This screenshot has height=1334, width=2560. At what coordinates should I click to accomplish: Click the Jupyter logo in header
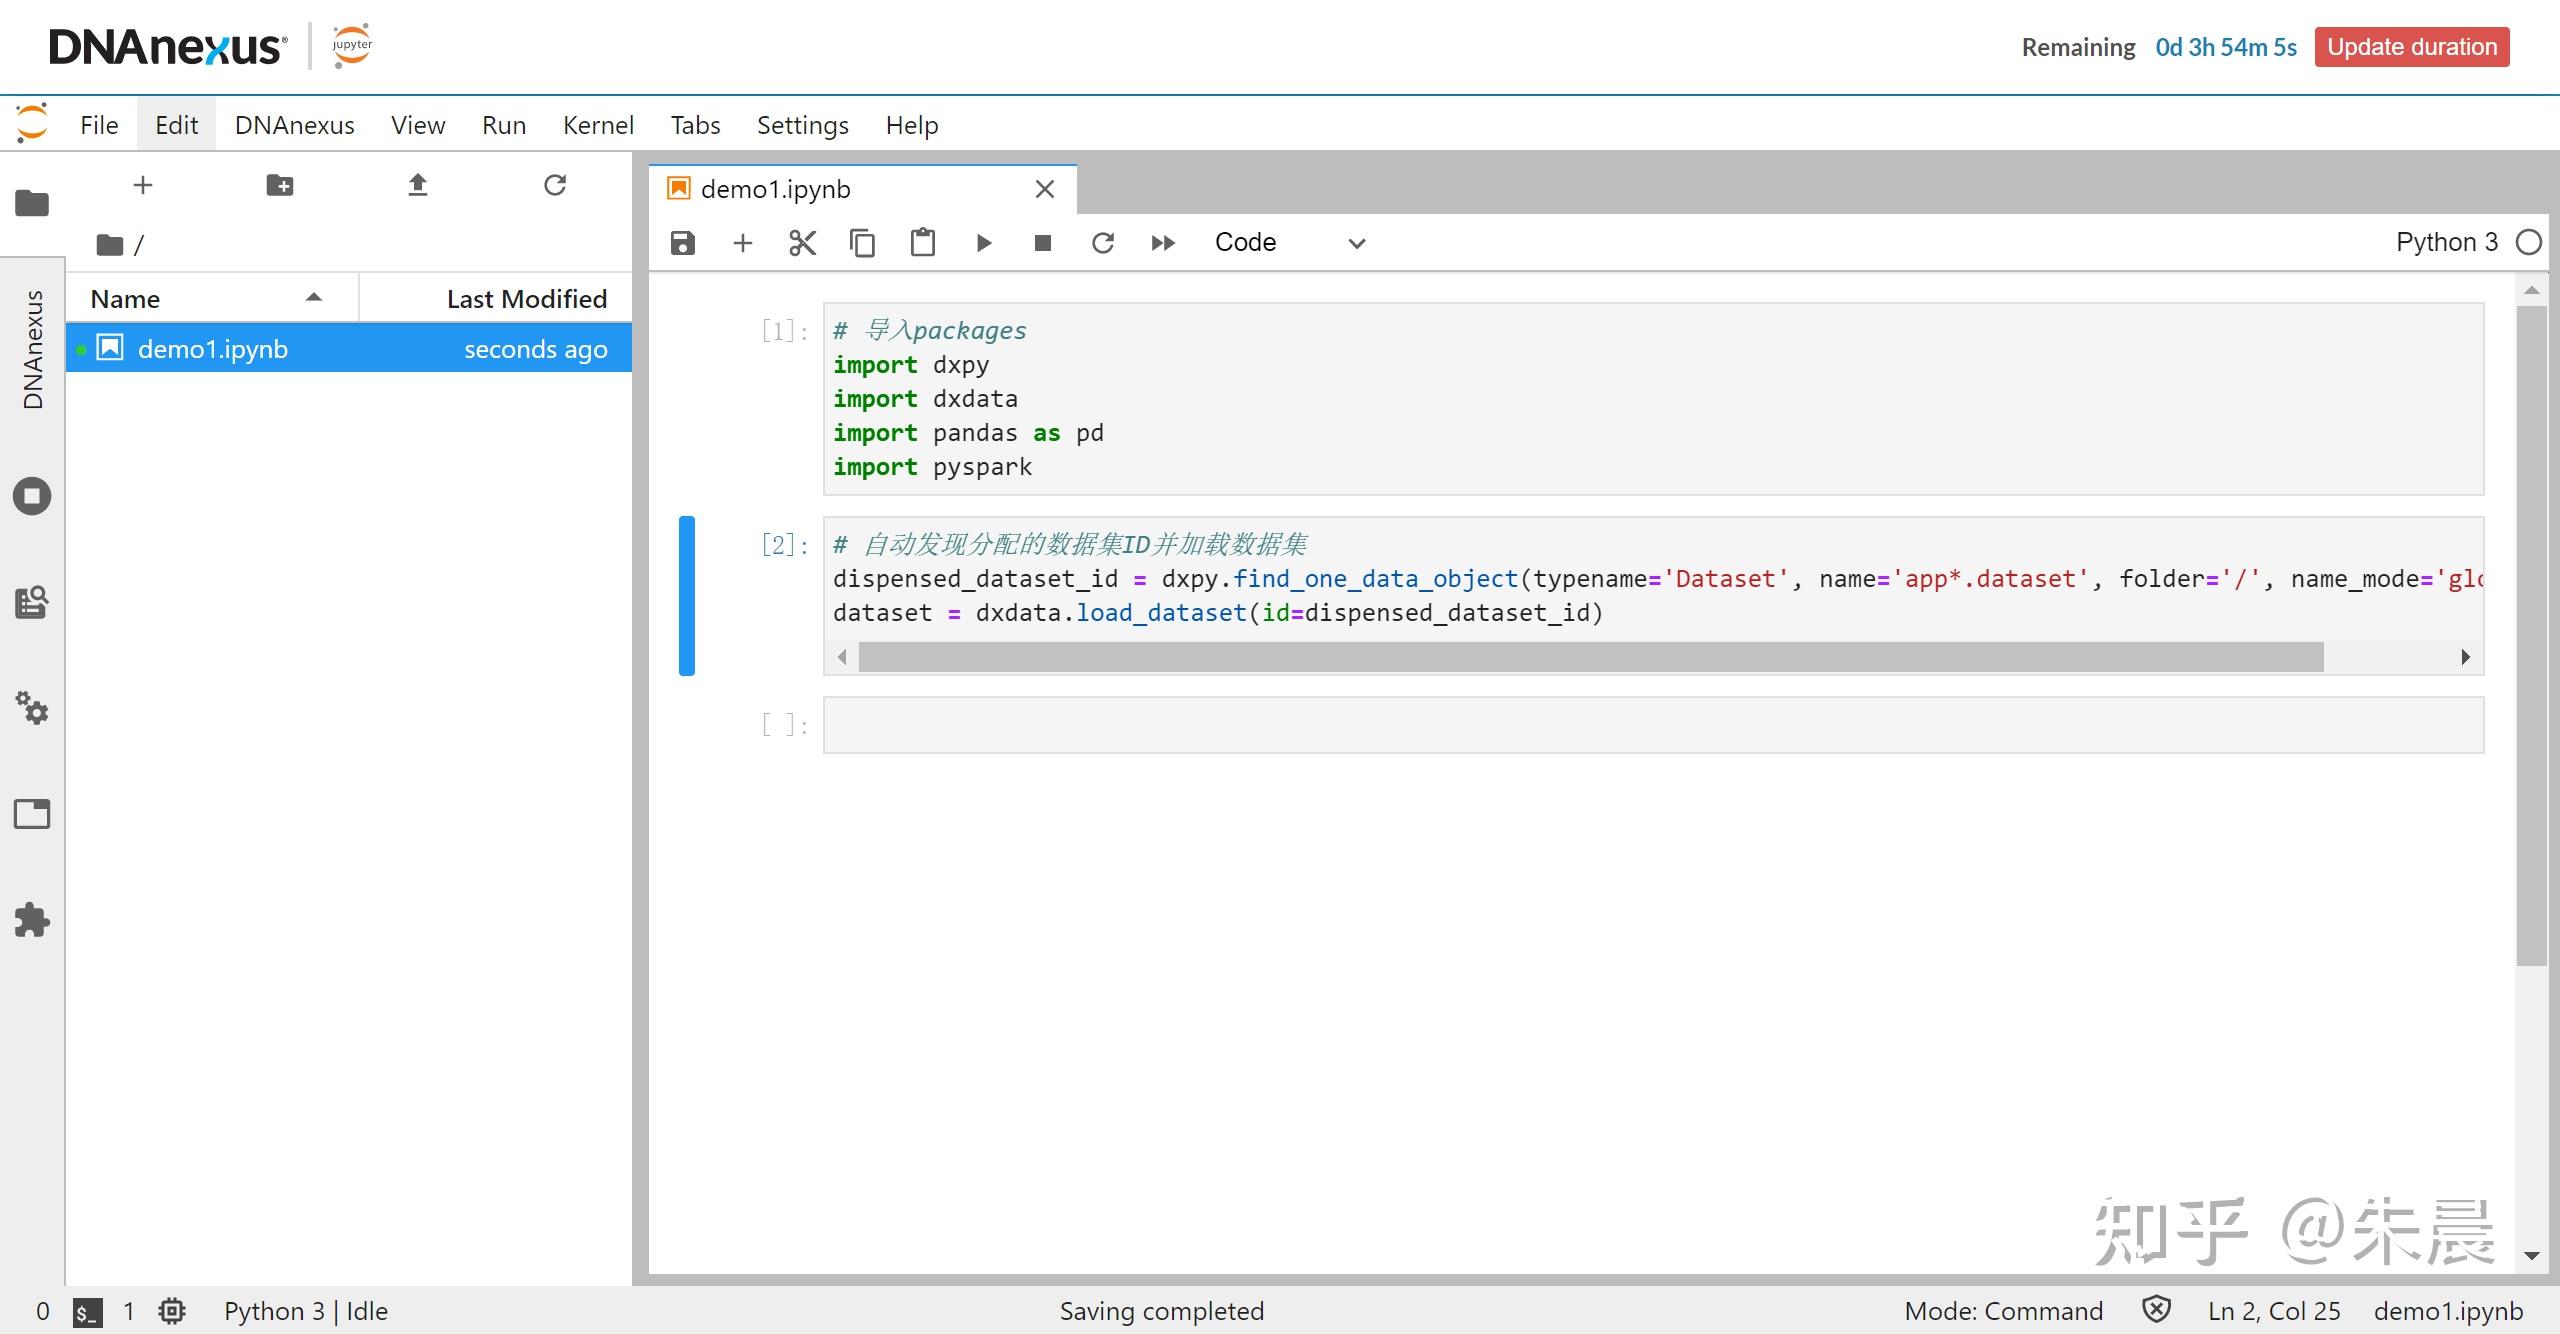tap(352, 46)
